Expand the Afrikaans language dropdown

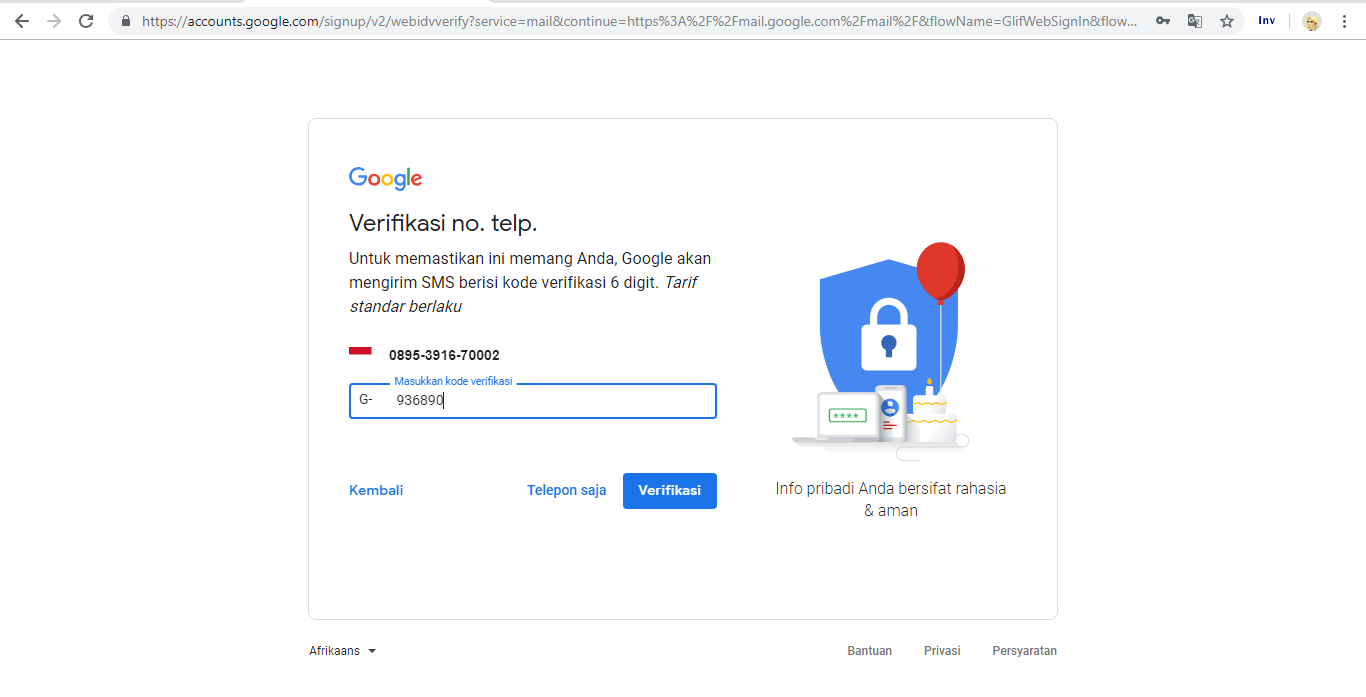click(343, 651)
